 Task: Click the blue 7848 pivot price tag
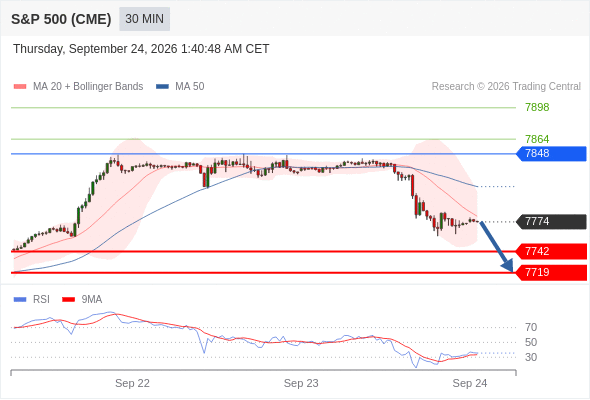click(551, 154)
